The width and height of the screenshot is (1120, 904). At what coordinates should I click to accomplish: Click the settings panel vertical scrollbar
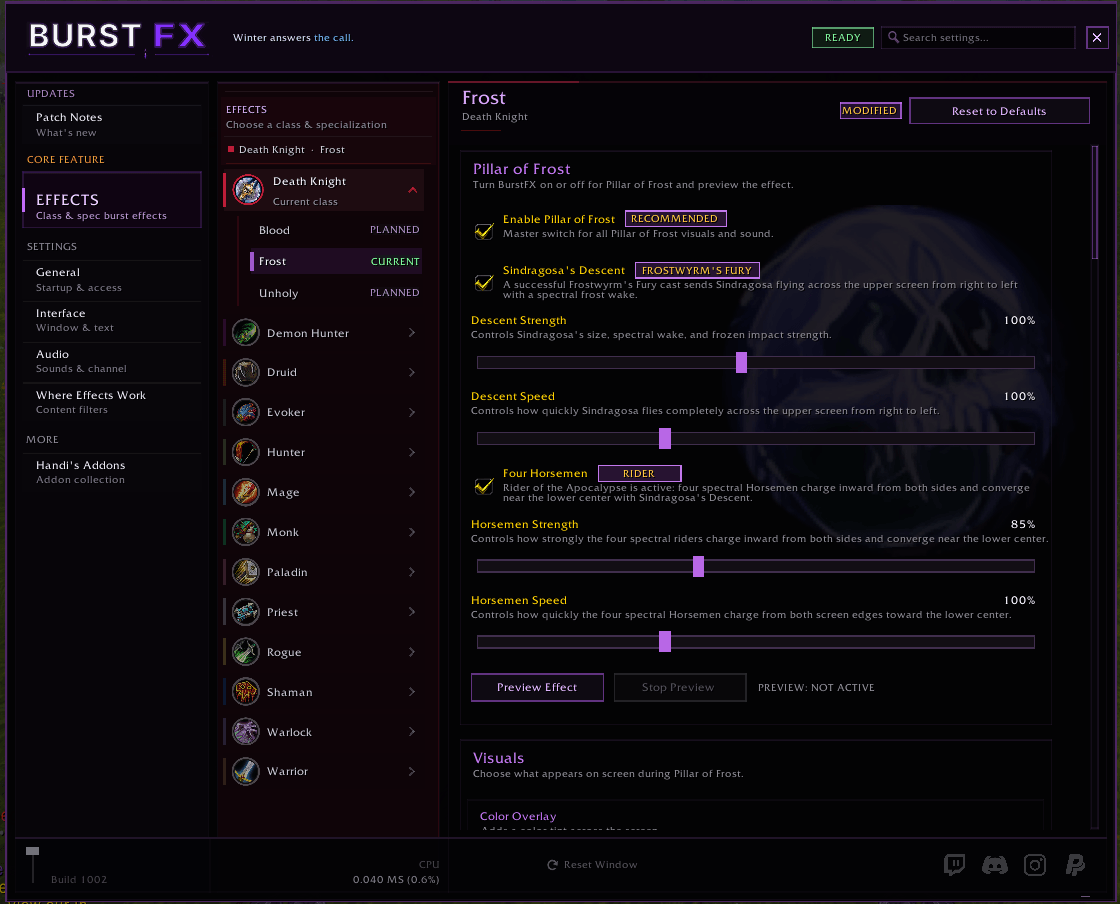(x=1094, y=202)
